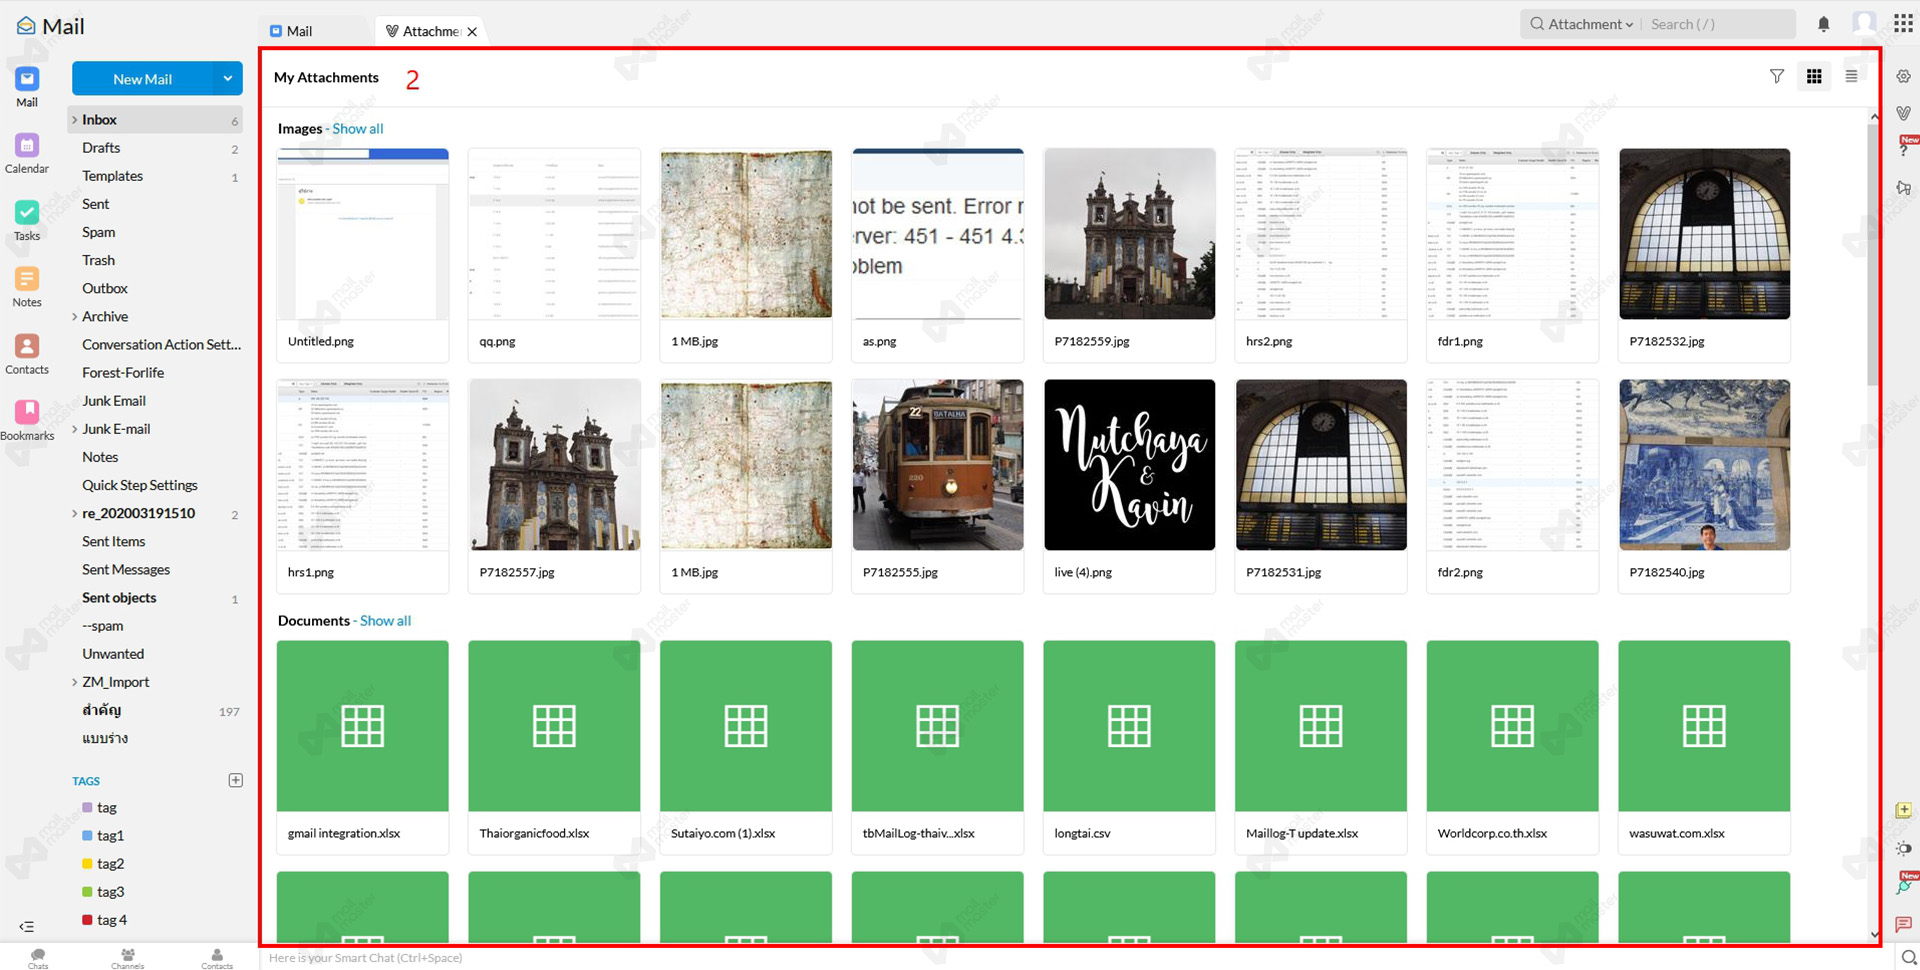Open settings gear in the right rail
Screen dimensions: 1920x970
[x=1904, y=76]
